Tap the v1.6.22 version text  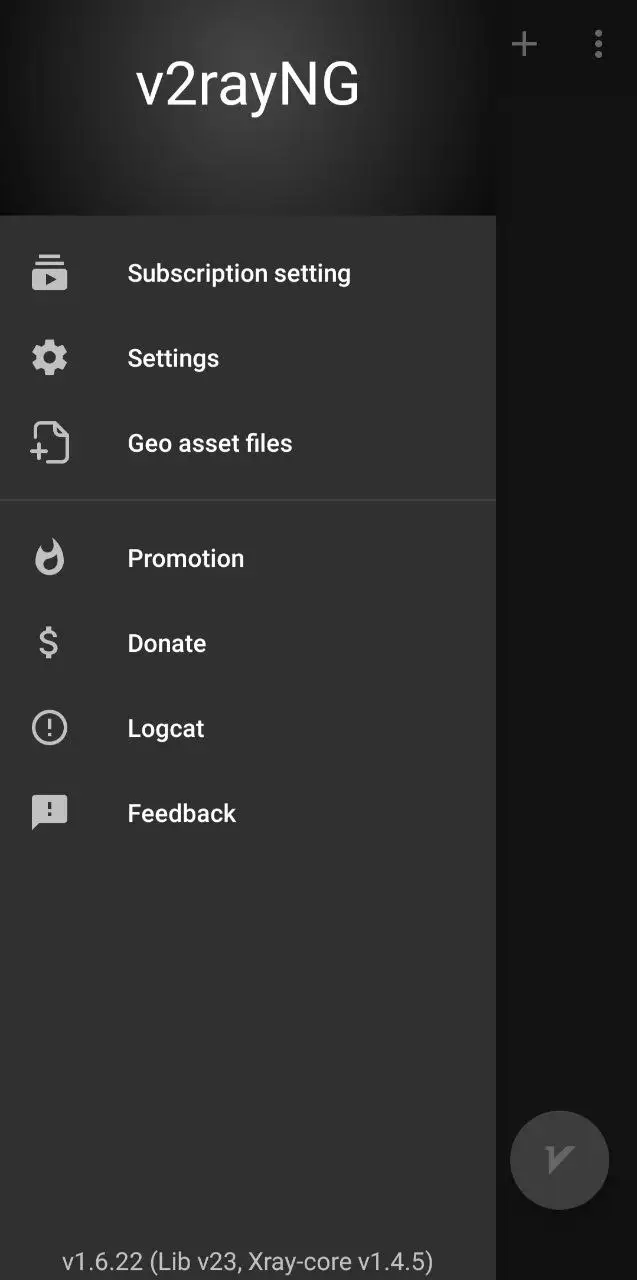pos(248,1261)
